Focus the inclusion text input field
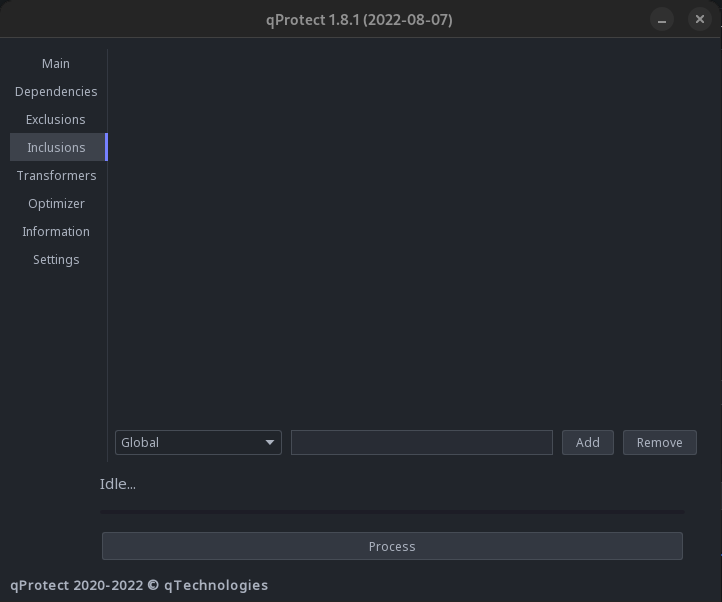This screenshot has height=602, width=722. pyautogui.click(x=421, y=442)
